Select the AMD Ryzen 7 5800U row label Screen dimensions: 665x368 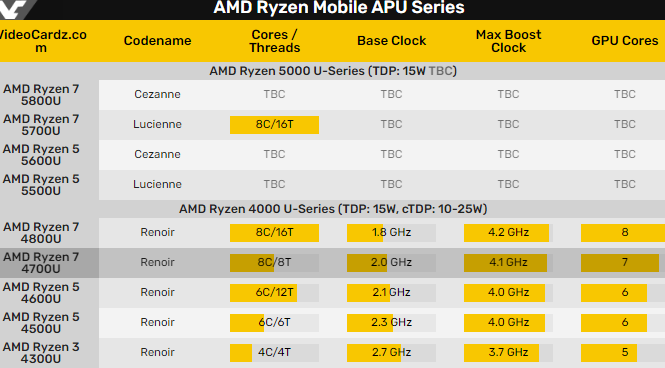pos(41,95)
